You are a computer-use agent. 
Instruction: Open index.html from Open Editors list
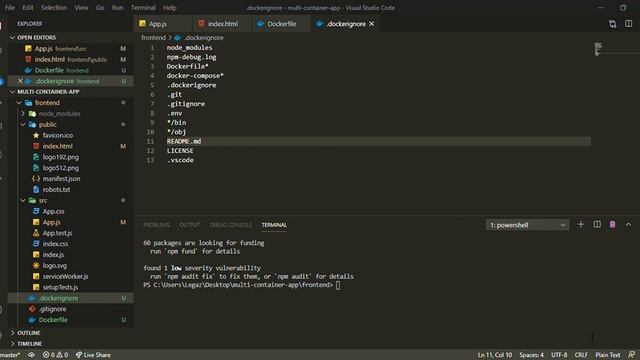[x=70, y=60]
